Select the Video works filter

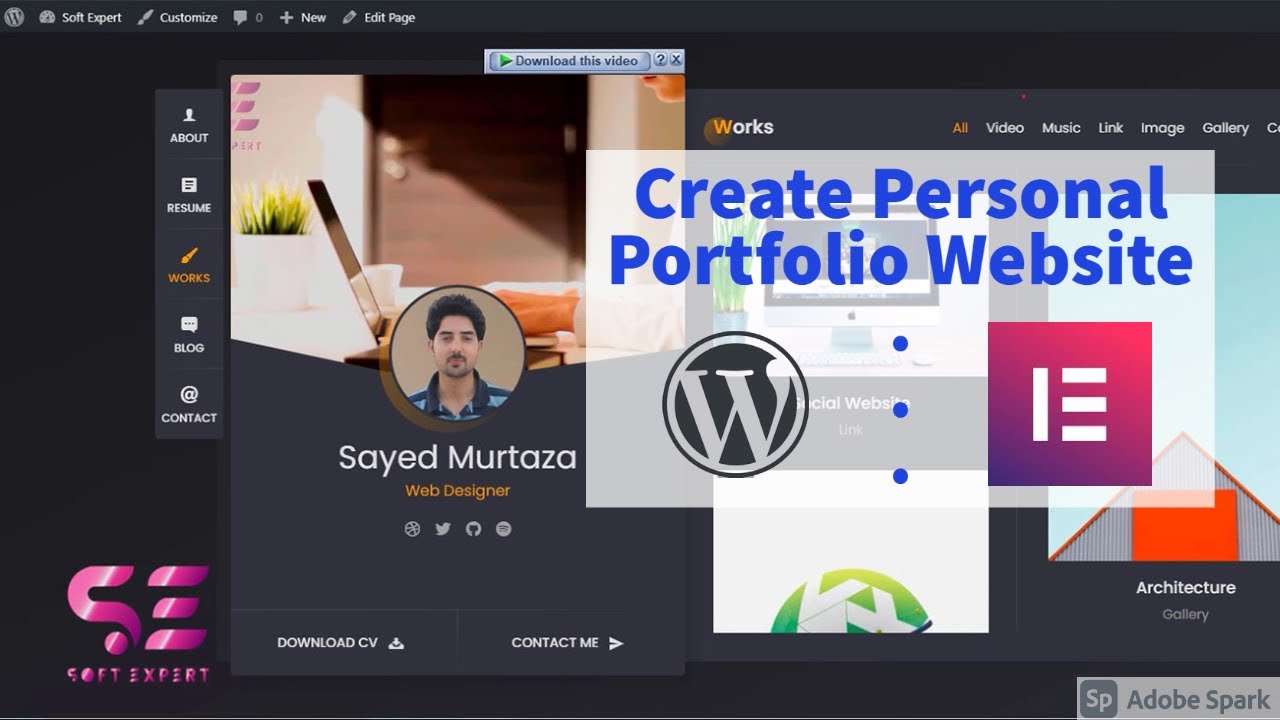(1005, 128)
